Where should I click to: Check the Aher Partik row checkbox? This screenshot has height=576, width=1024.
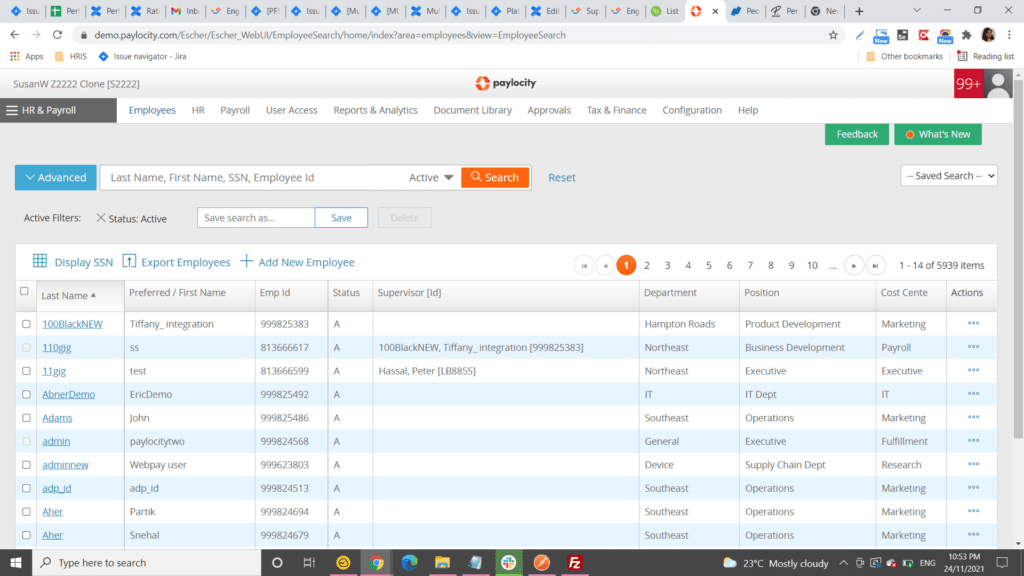(x=26, y=512)
